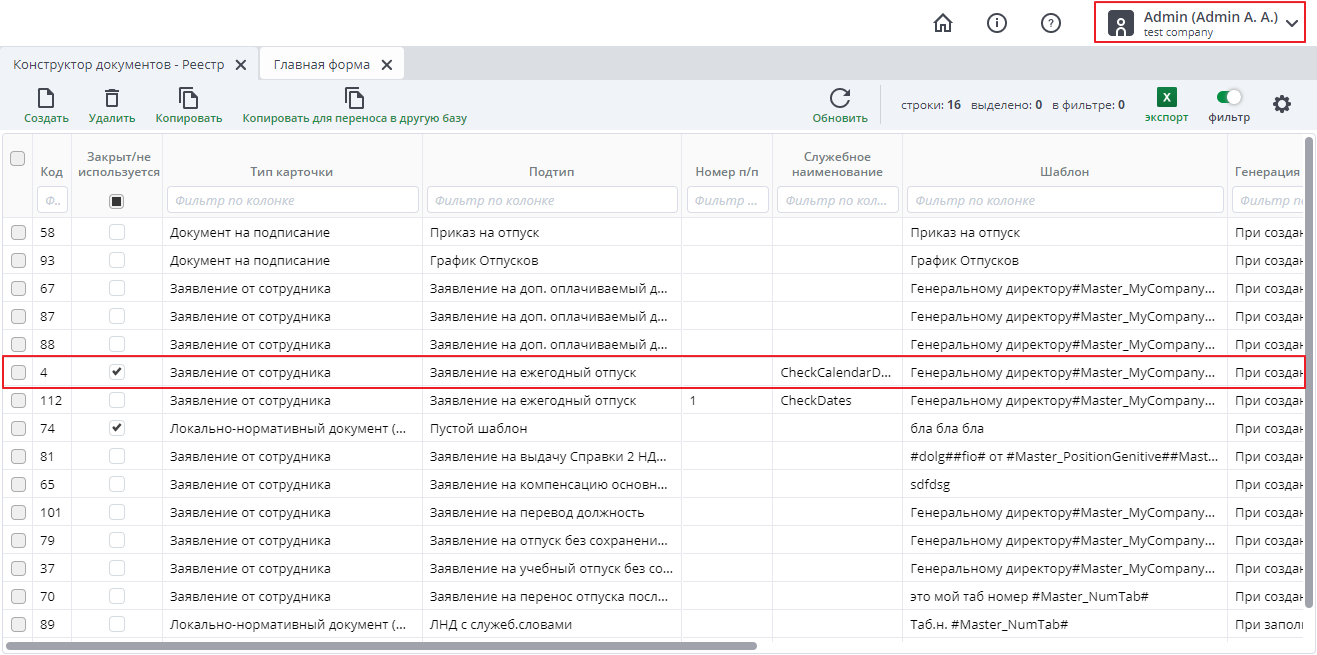The image size is (1317, 655).
Task: Click the horizontal scrollbar at table bottom
Action: point(380,646)
